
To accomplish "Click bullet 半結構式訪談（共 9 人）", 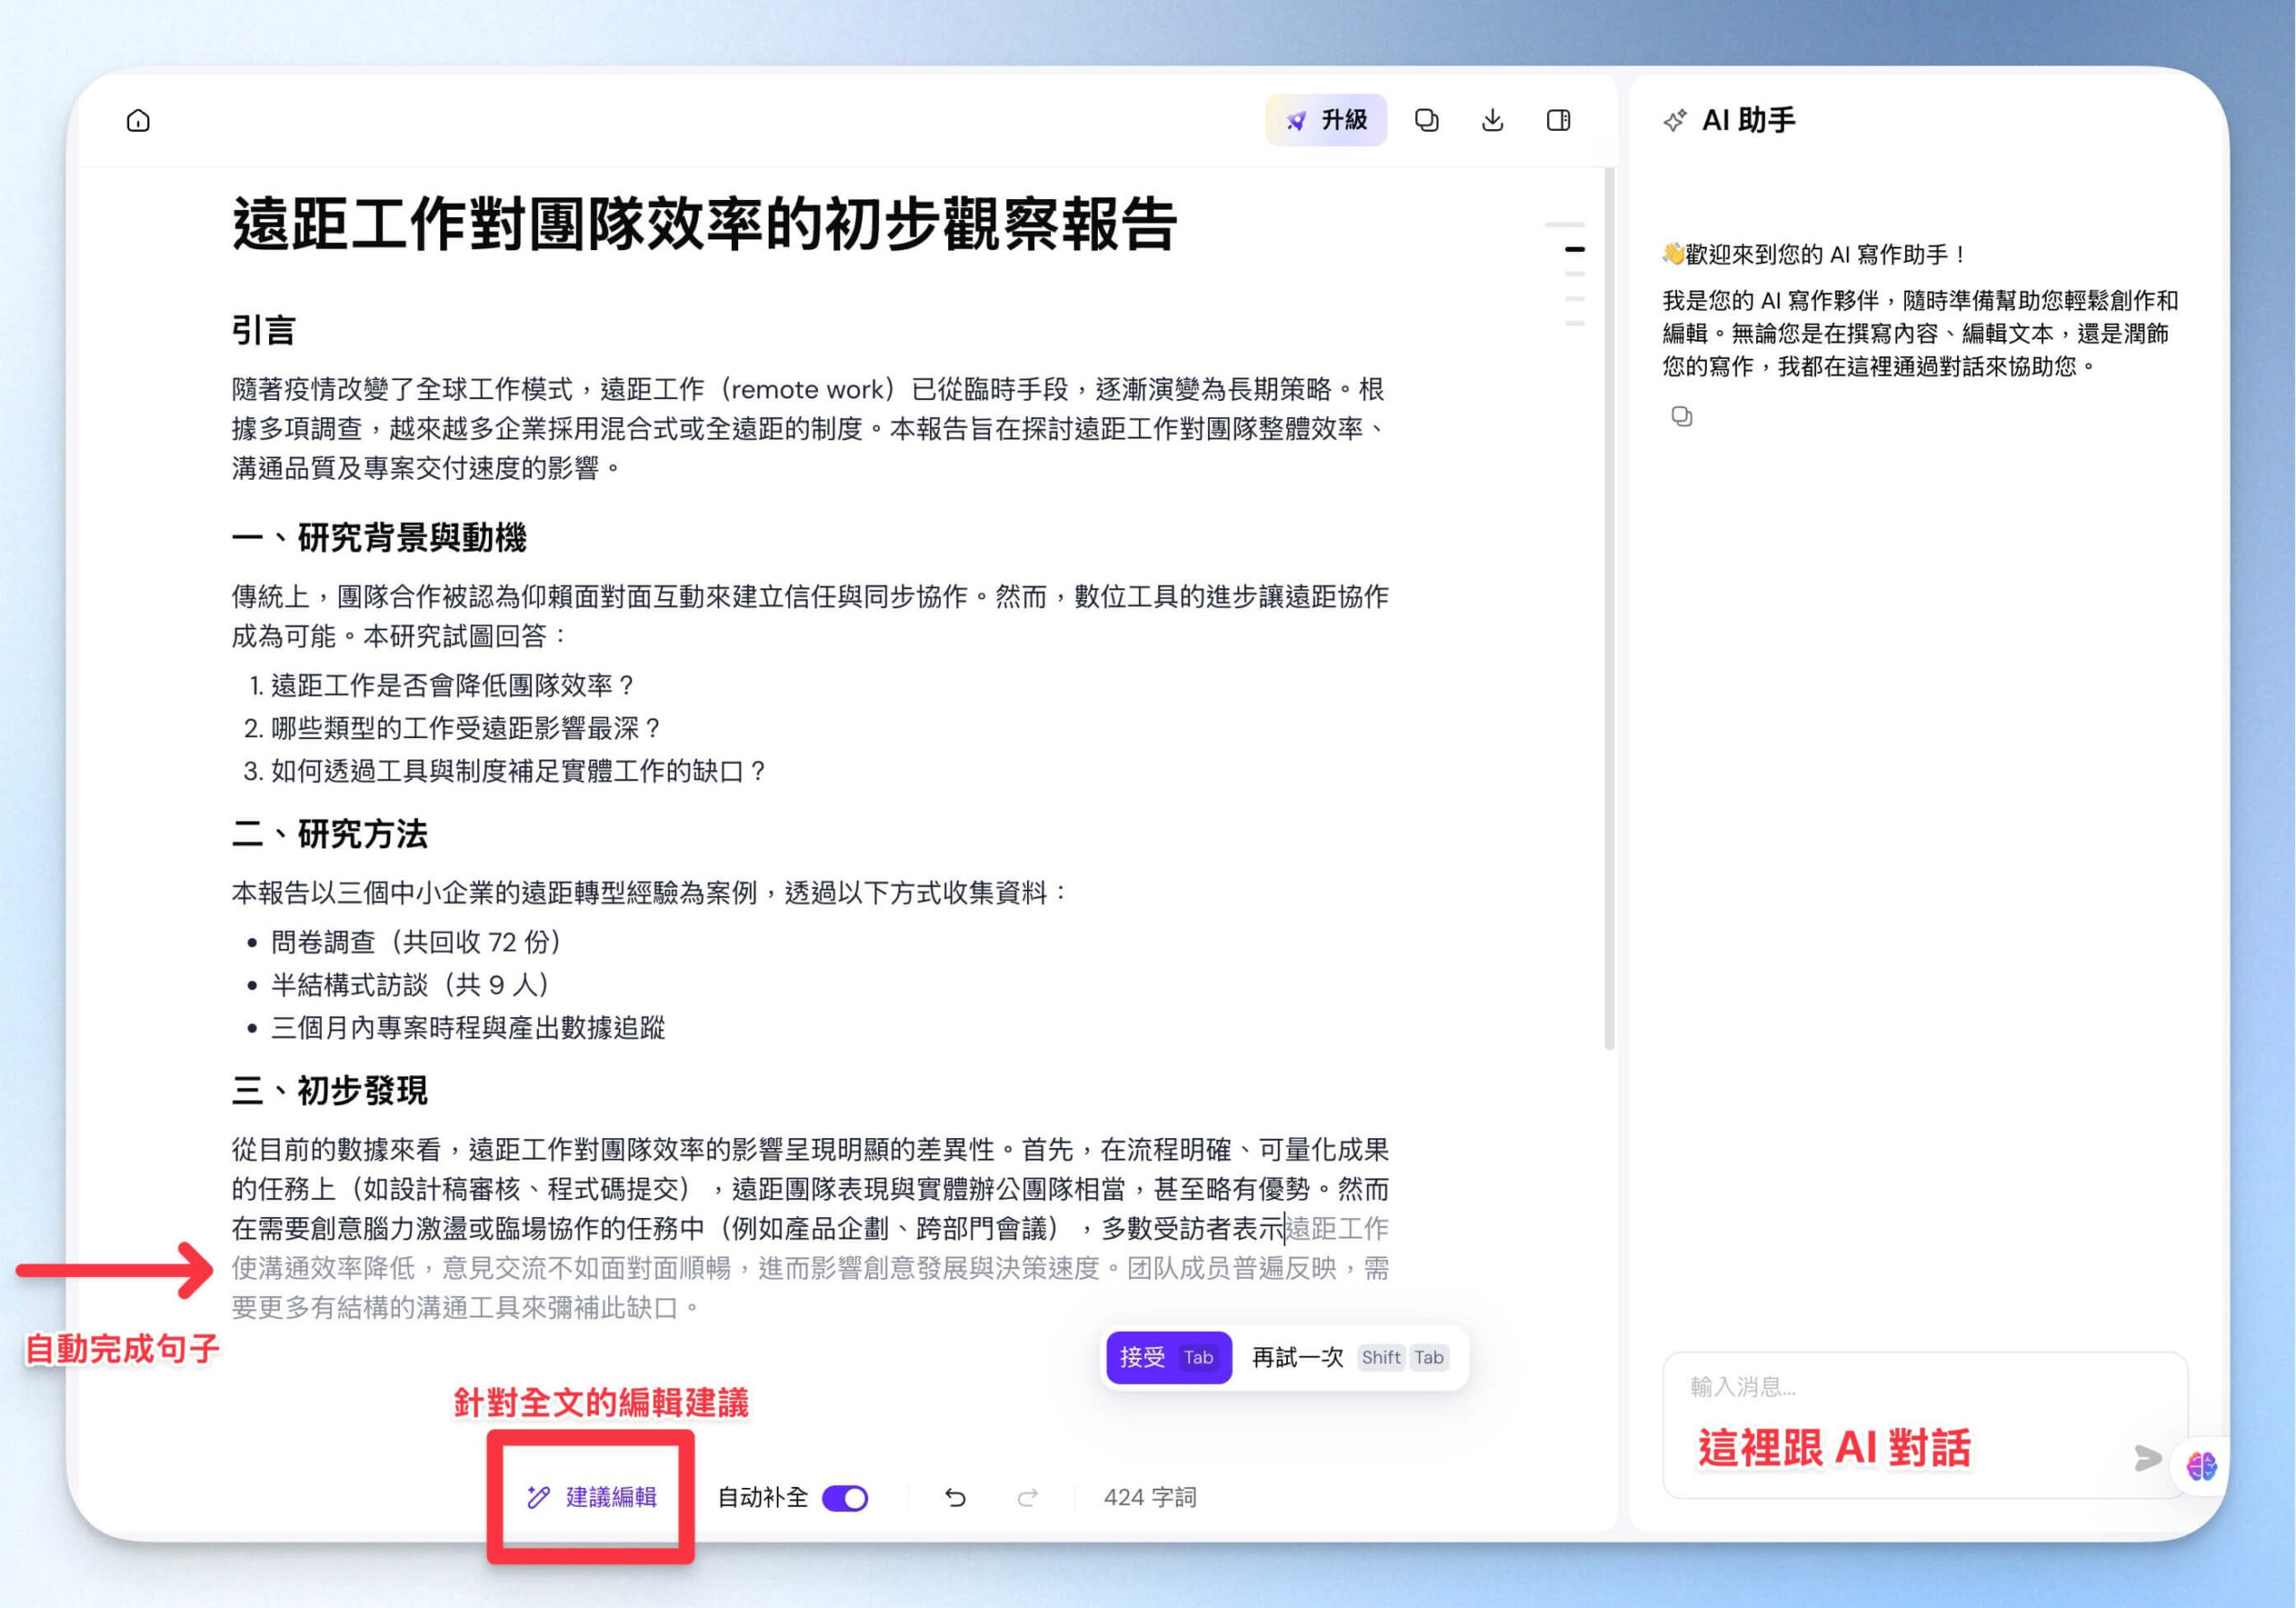I will click(410, 985).
